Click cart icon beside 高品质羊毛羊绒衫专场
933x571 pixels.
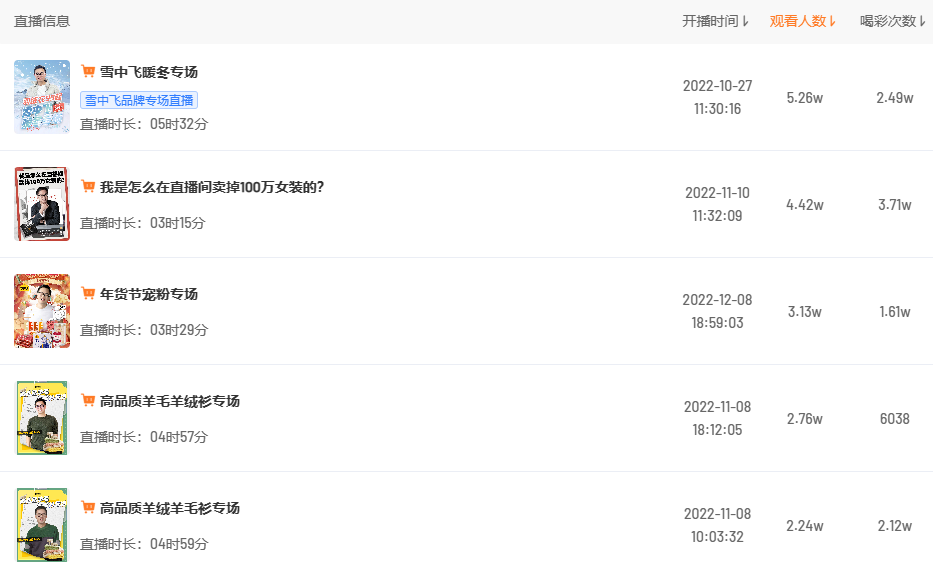(x=88, y=401)
